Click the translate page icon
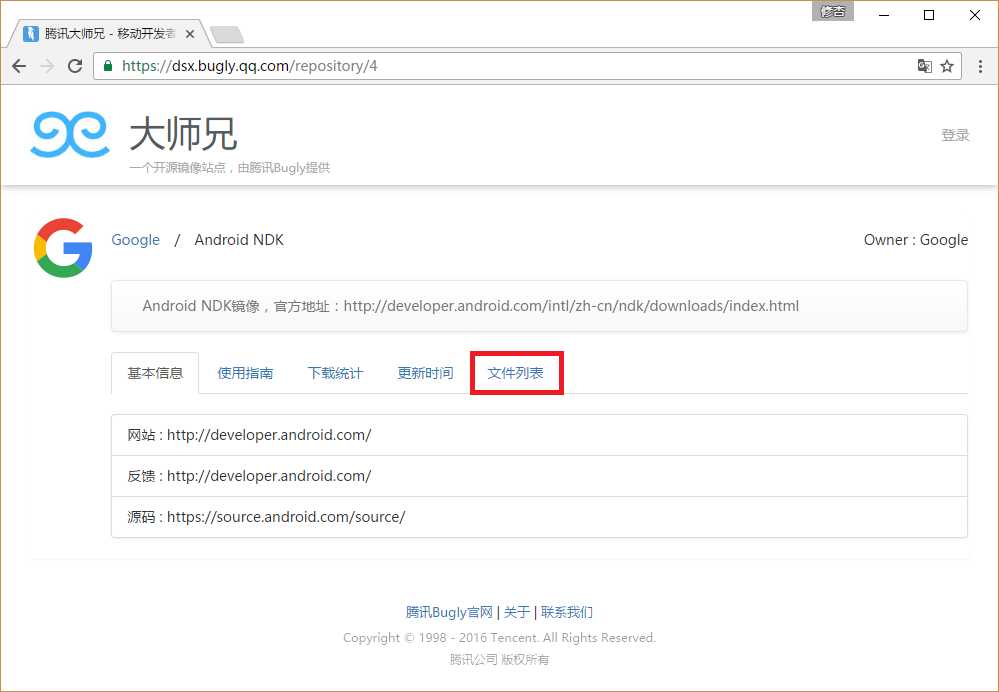The height and width of the screenshot is (692, 999). [924, 66]
